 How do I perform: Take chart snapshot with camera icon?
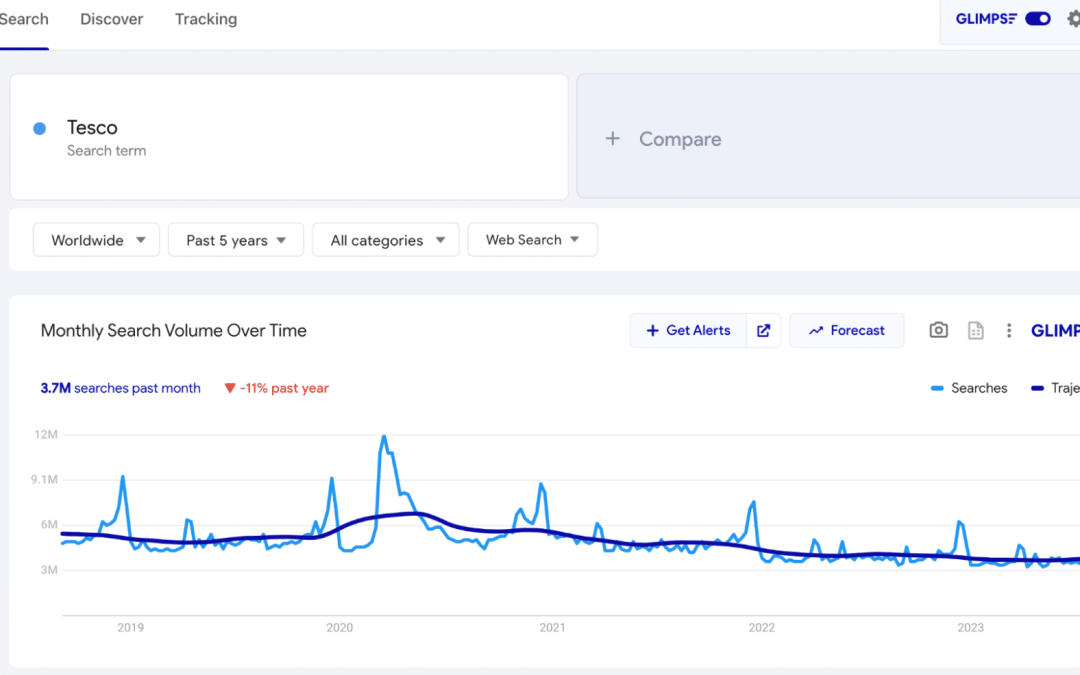pyautogui.click(x=938, y=331)
